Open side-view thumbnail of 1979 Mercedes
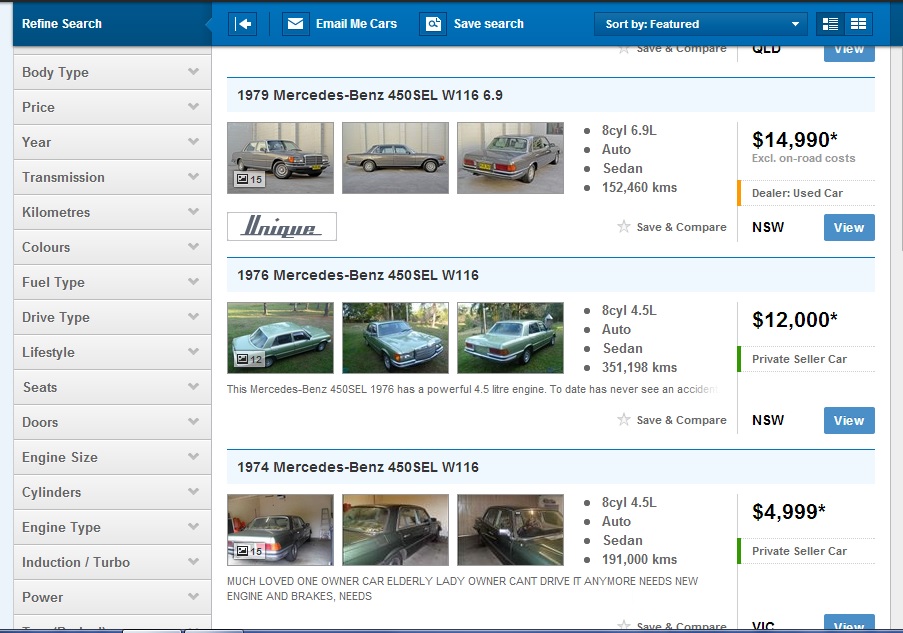 pos(395,158)
